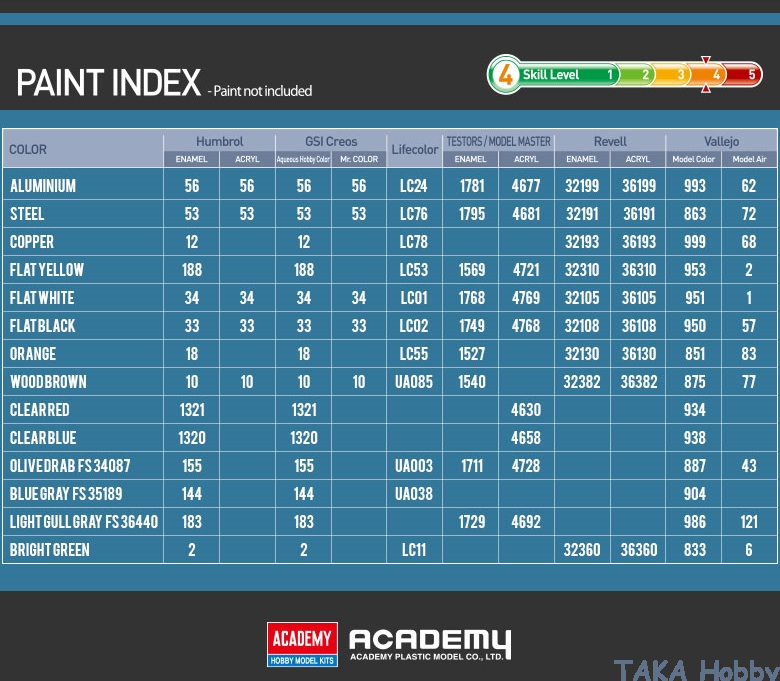Click the red Academy Hobby Model Kits logo

(302, 644)
